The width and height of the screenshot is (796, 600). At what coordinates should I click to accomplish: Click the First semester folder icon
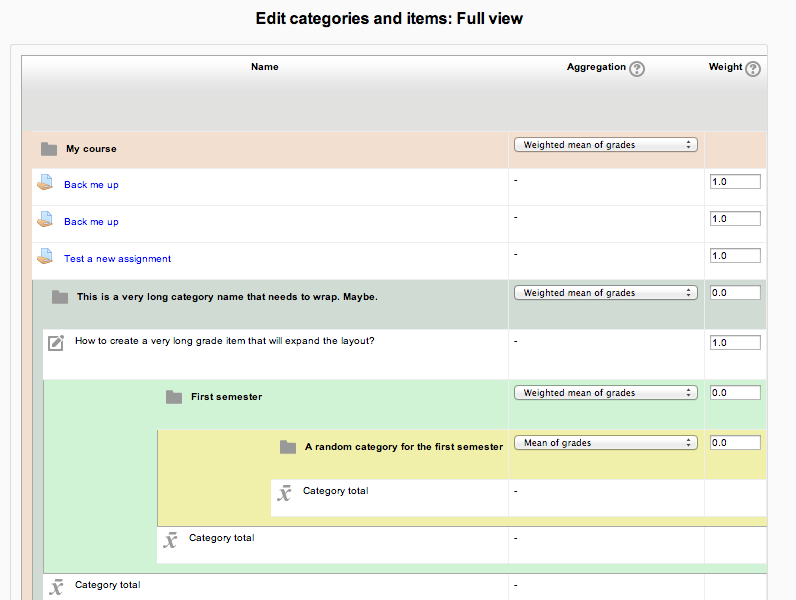[x=174, y=397]
